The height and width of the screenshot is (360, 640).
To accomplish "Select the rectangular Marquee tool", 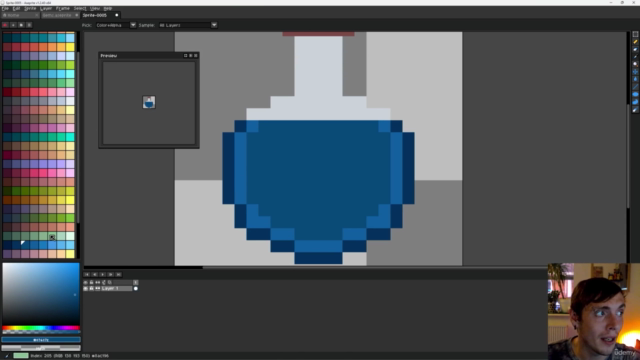I will point(635,34).
